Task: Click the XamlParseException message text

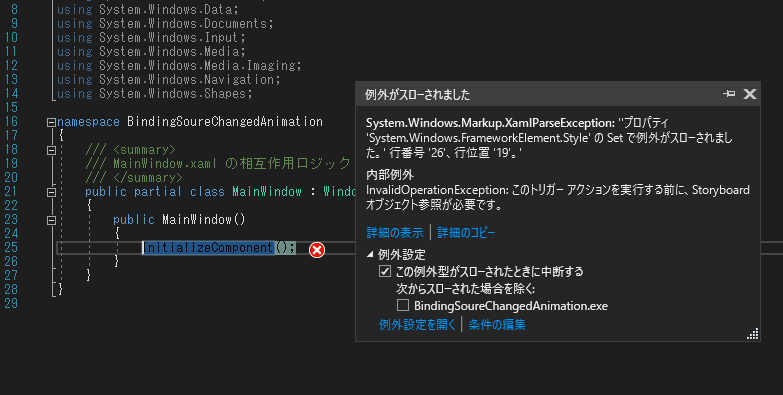Action: (x=549, y=137)
